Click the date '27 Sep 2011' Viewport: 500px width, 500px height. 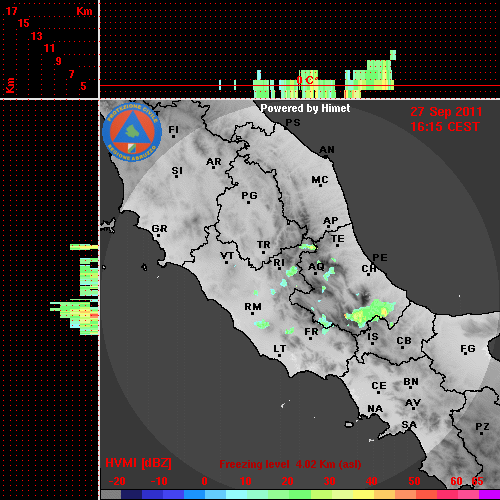tap(446, 112)
